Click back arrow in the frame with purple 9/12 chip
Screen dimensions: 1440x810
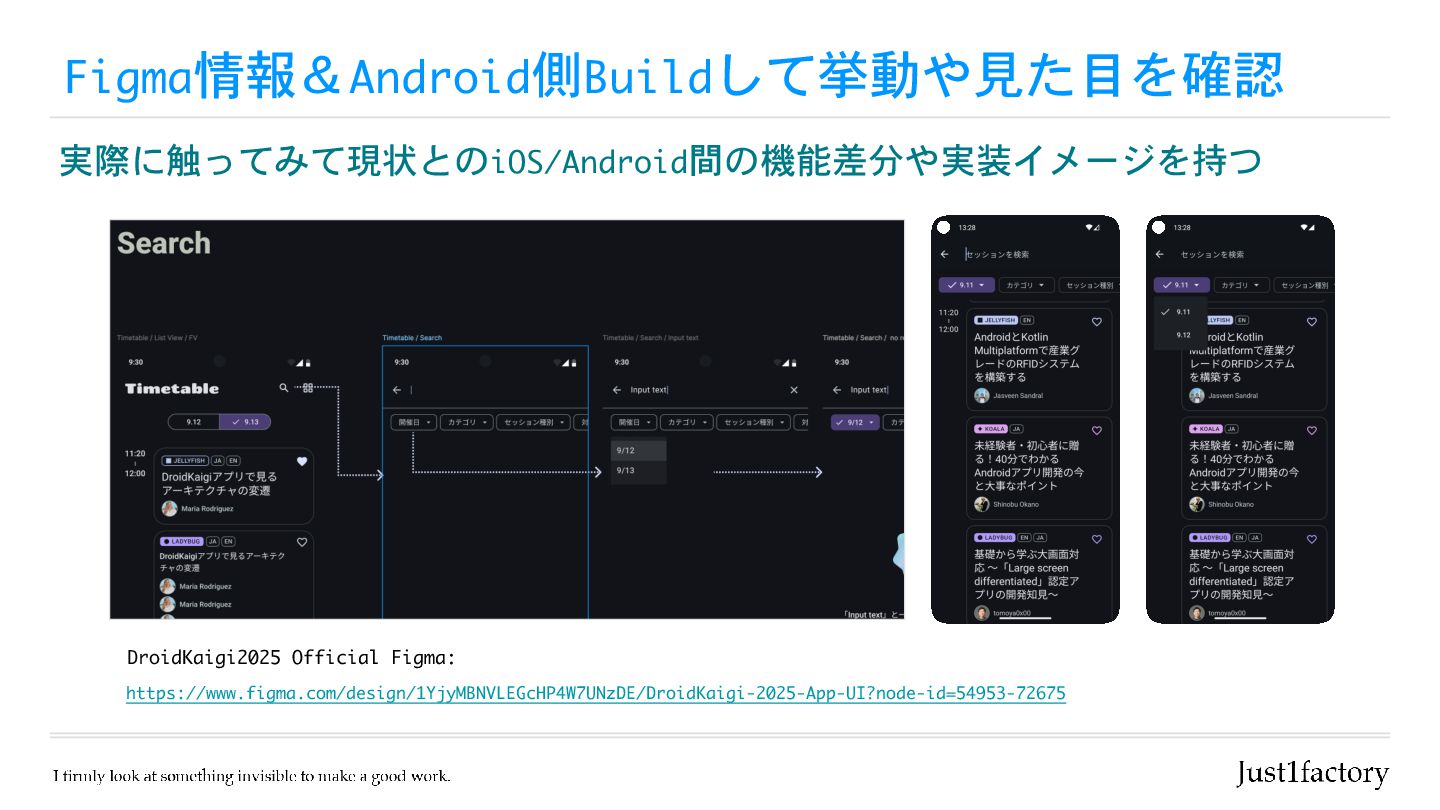click(x=837, y=390)
